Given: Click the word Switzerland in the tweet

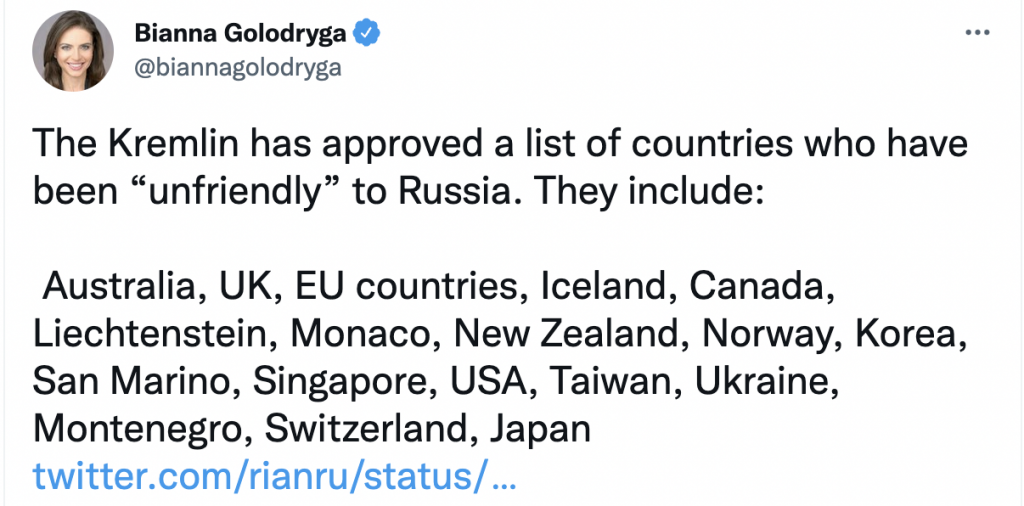Looking at the screenshot, I should (x=371, y=430).
